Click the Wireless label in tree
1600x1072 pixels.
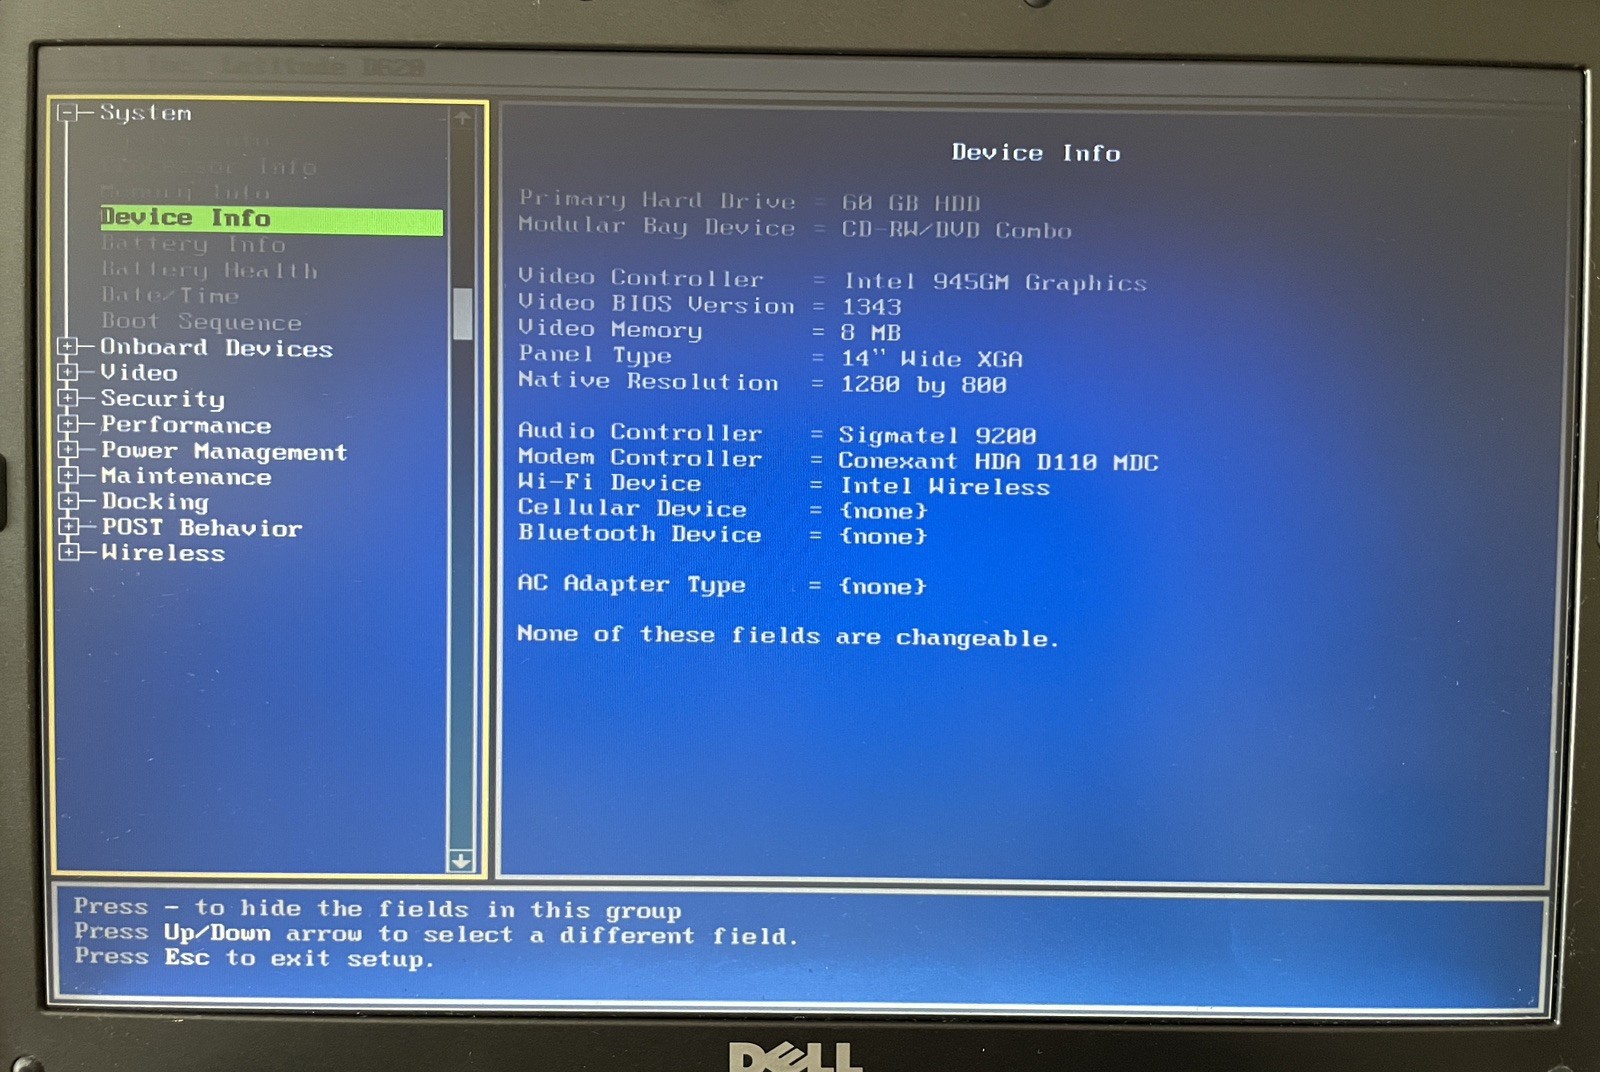click(163, 553)
